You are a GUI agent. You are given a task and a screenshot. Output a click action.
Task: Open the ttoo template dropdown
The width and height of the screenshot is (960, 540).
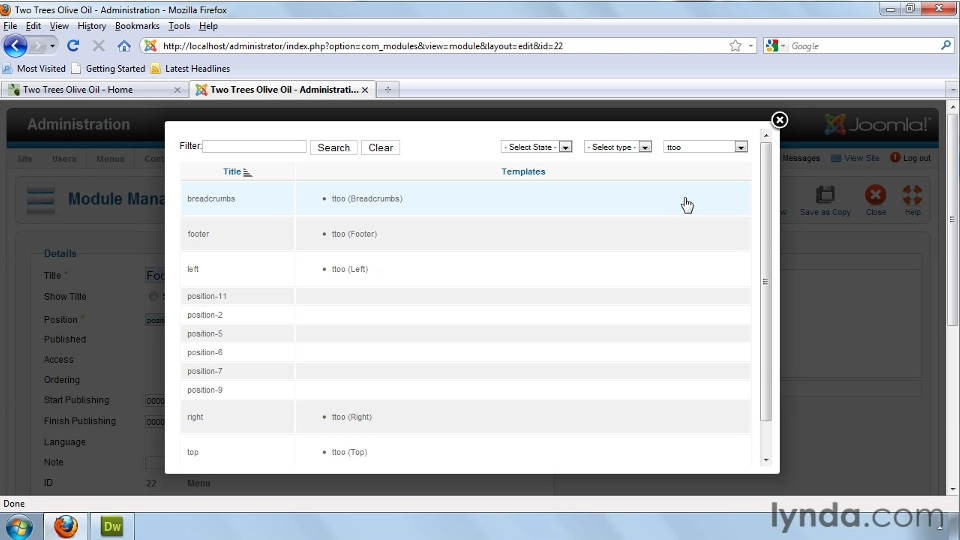[705, 147]
